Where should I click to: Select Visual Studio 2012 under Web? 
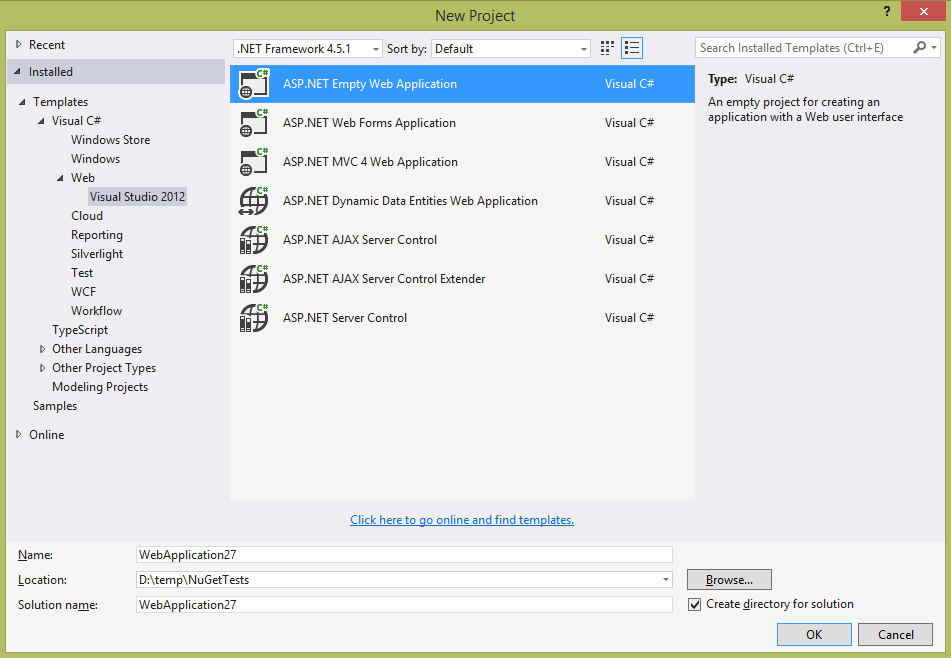click(137, 196)
